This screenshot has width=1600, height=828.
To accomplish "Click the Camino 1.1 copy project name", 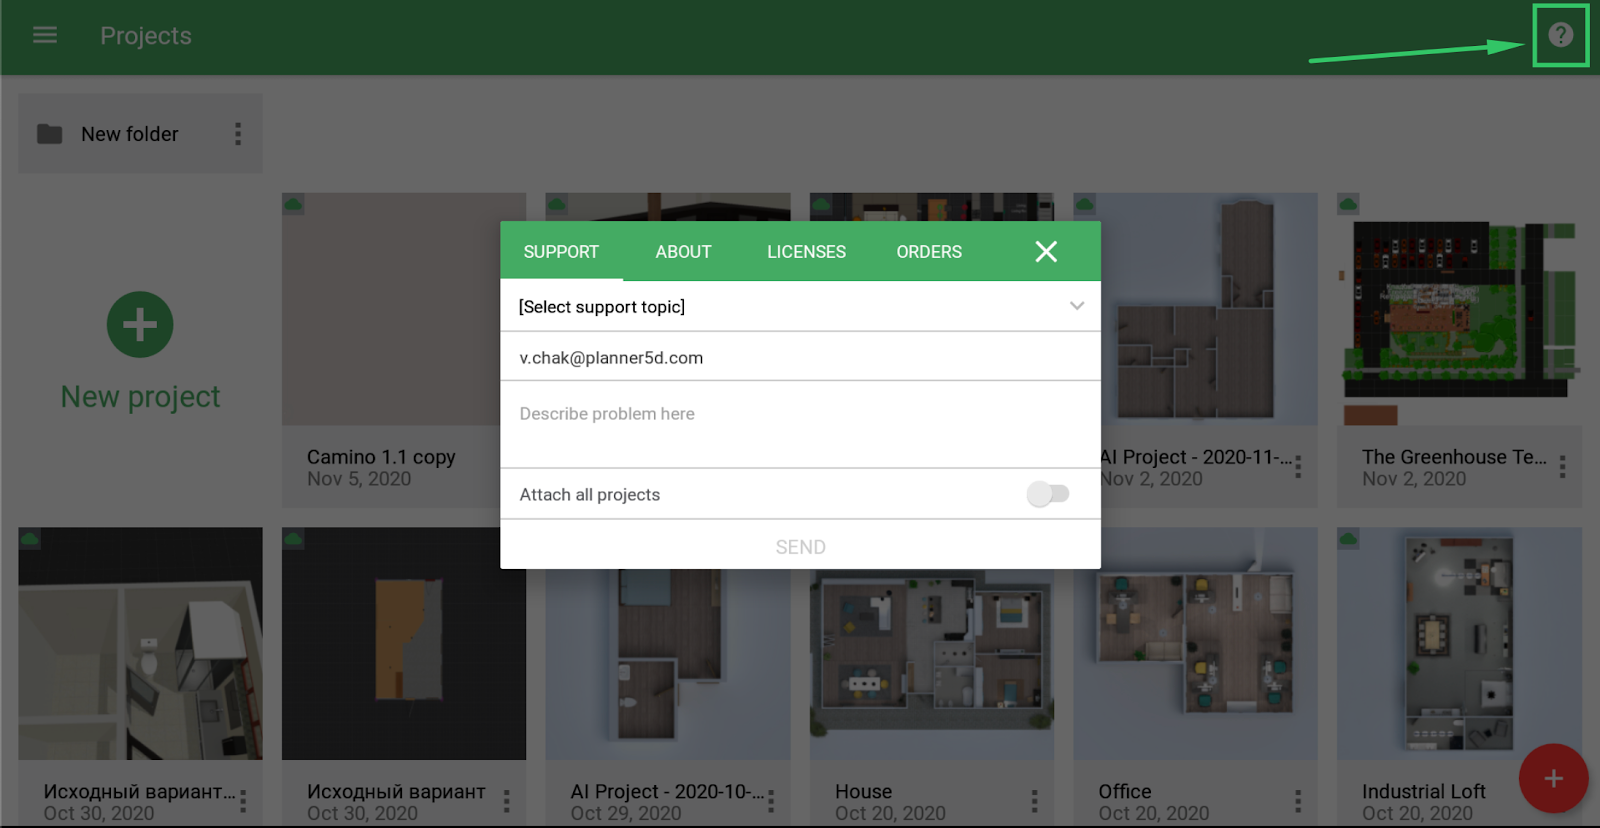I will [x=381, y=457].
